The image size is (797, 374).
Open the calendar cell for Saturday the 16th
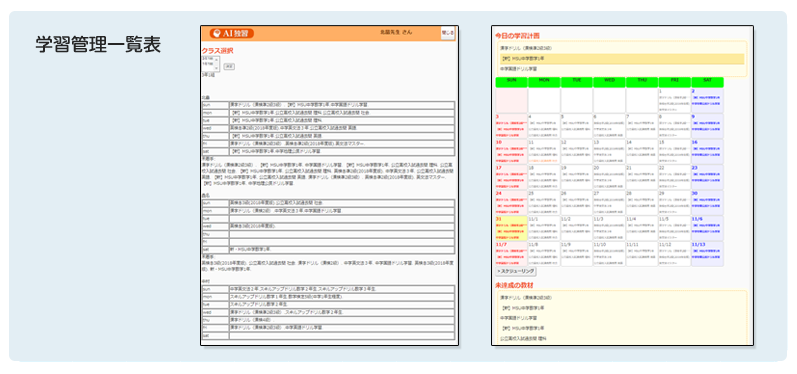[707, 151]
